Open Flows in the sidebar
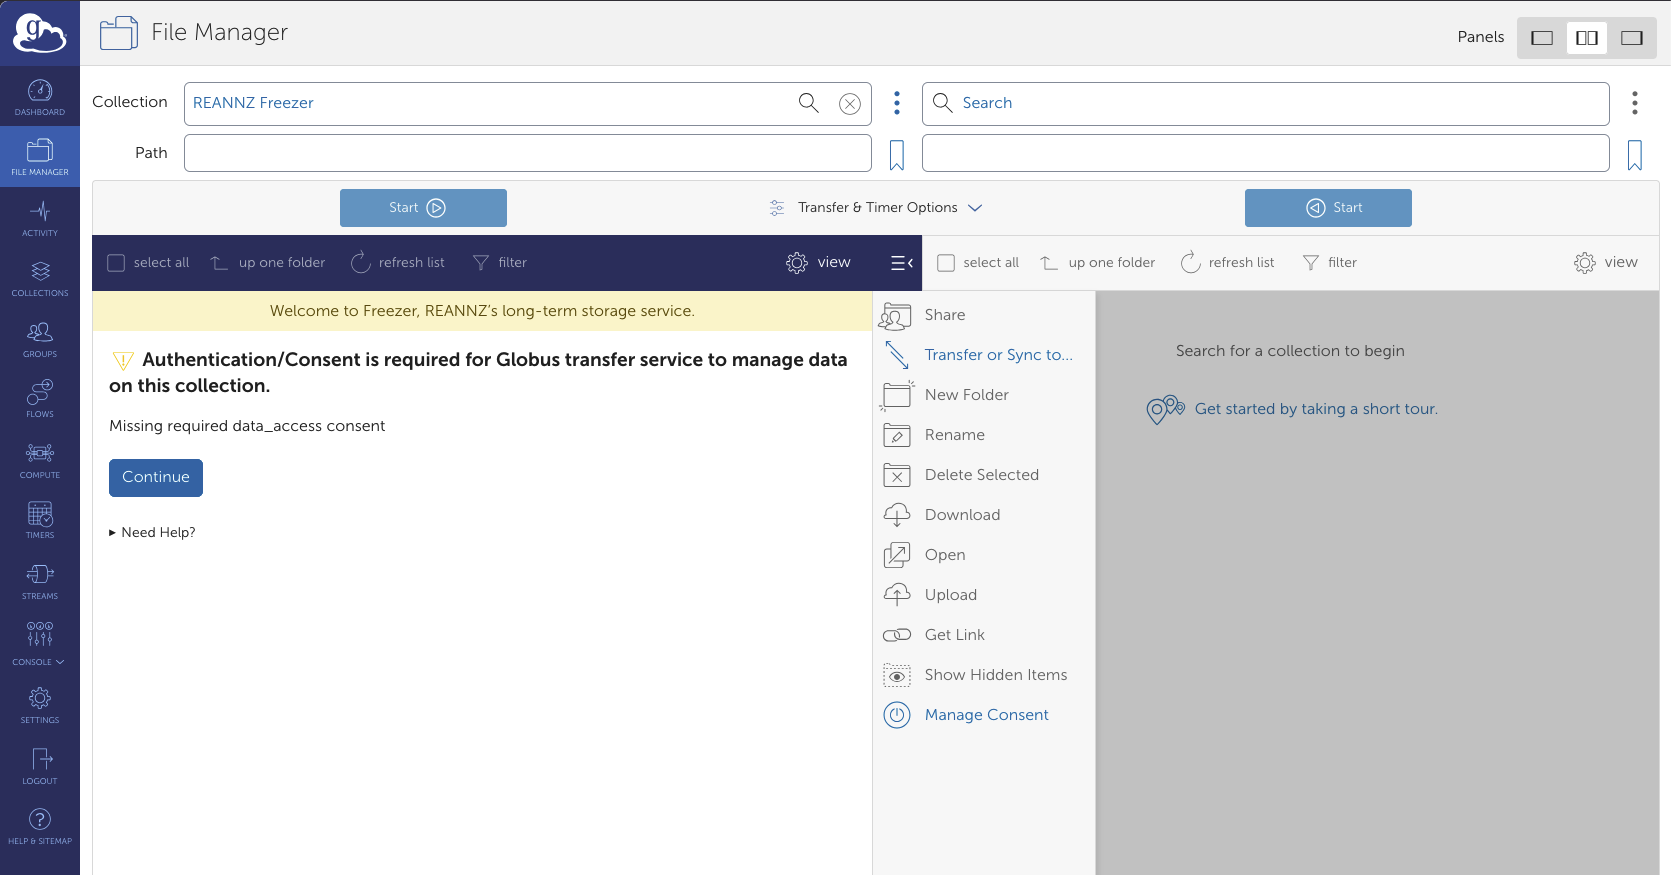The width and height of the screenshot is (1671, 875). (40, 399)
